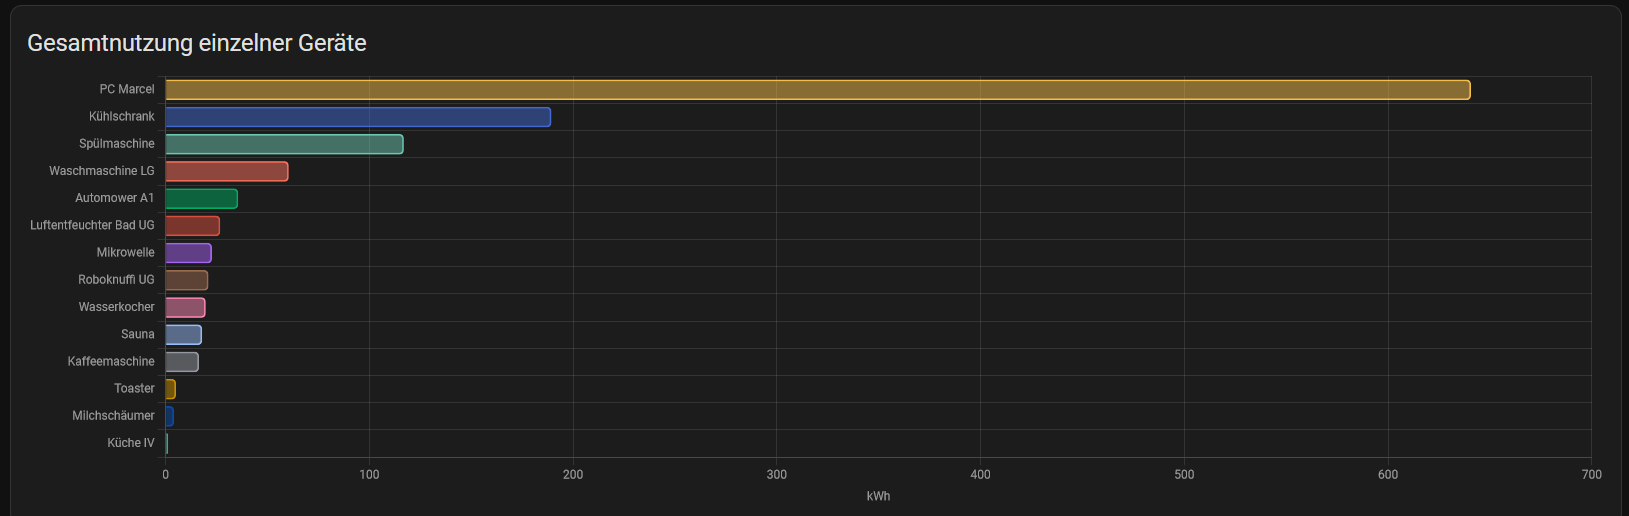Click the 'Waschmaschine LG' axis label
The image size is (1629, 516).
pos(102,171)
